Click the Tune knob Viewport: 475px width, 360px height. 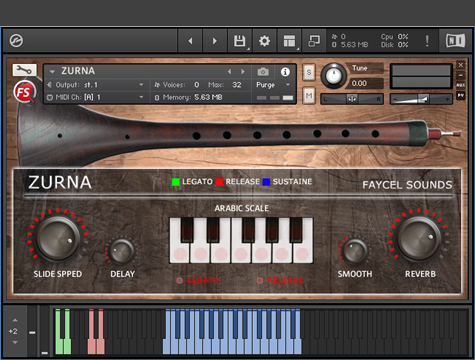click(334, 75)
